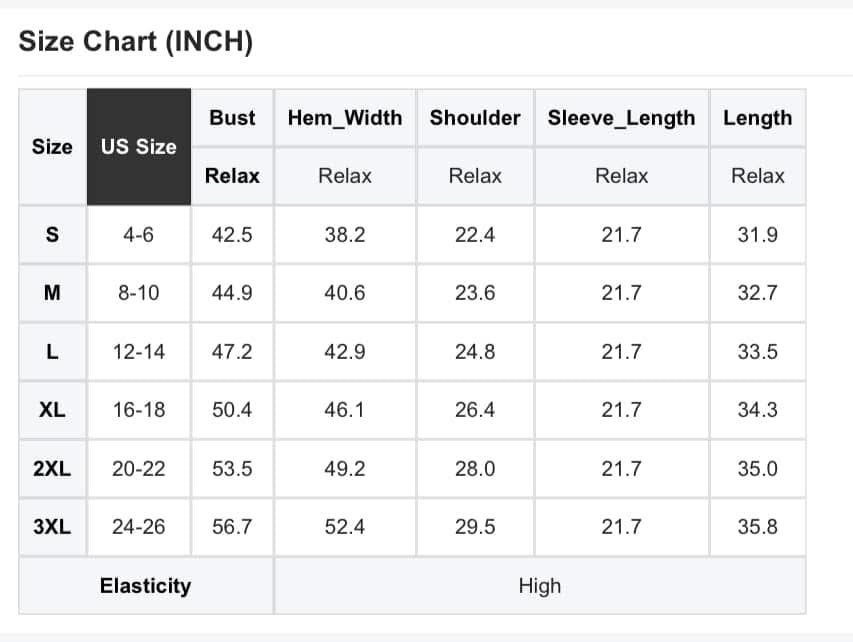
Task: Click US size 12-14 cell
Action: 139,352
